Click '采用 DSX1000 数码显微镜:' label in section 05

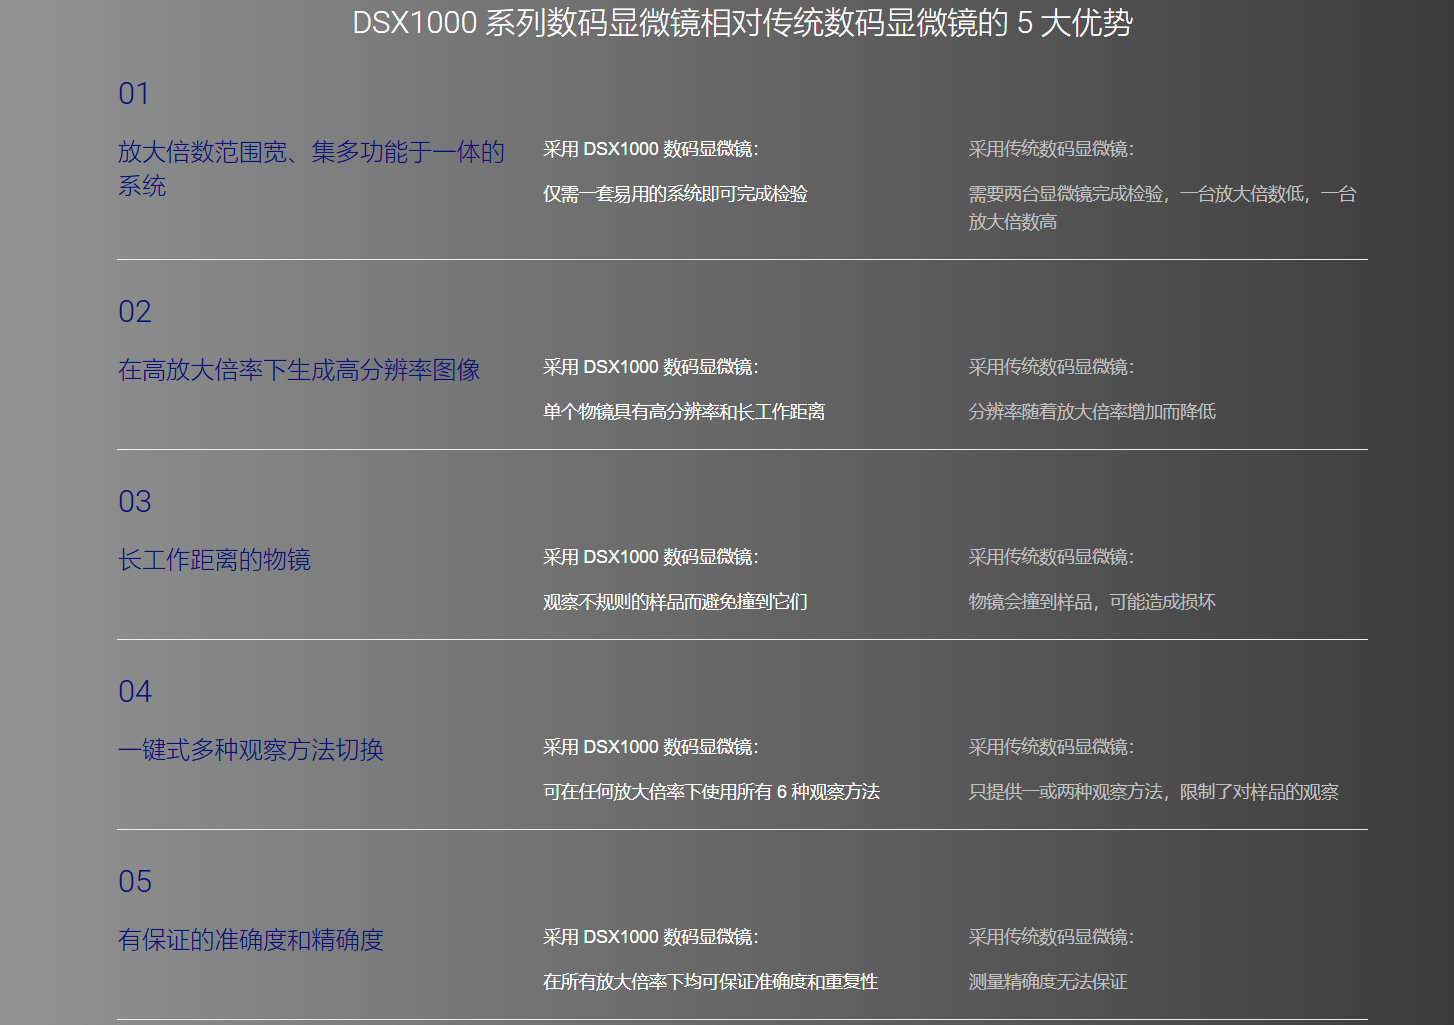click(651, 937)
